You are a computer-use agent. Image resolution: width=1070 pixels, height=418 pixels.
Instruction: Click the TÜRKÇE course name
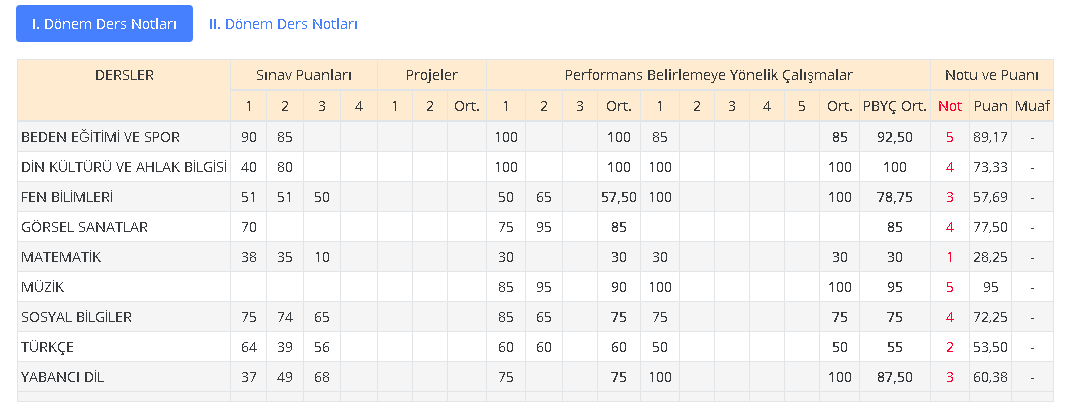(49, 347)
